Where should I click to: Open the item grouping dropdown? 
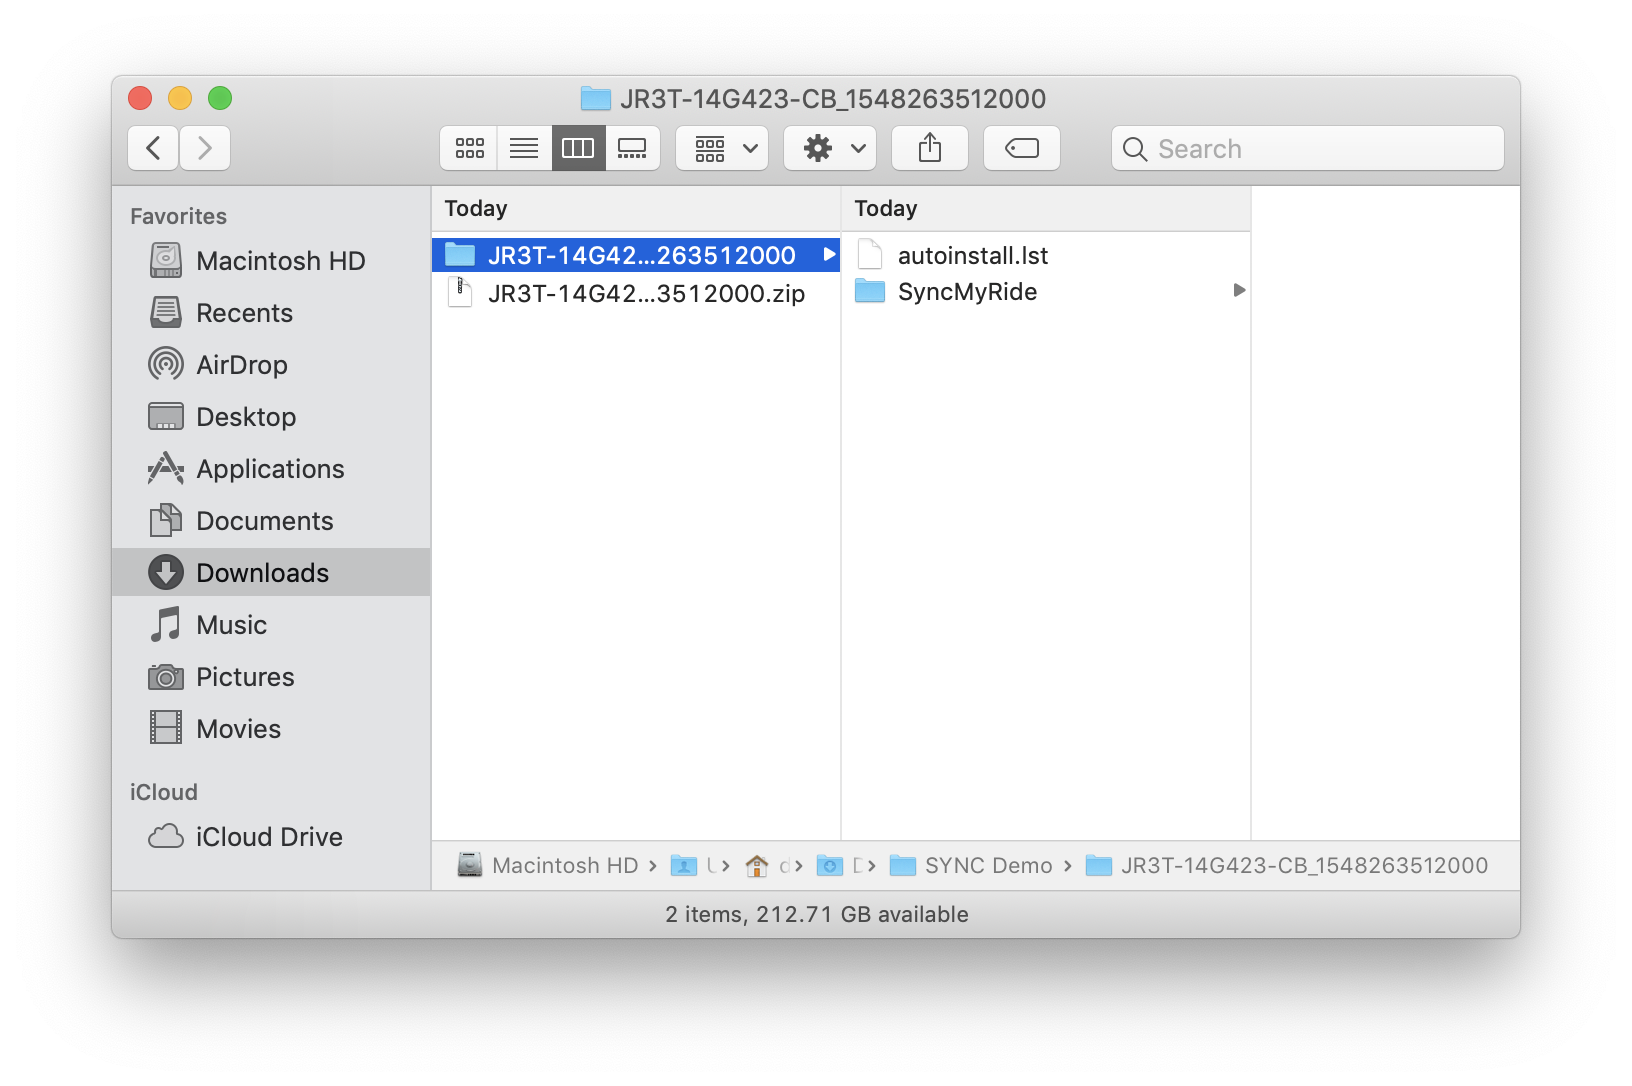point(721,147)
